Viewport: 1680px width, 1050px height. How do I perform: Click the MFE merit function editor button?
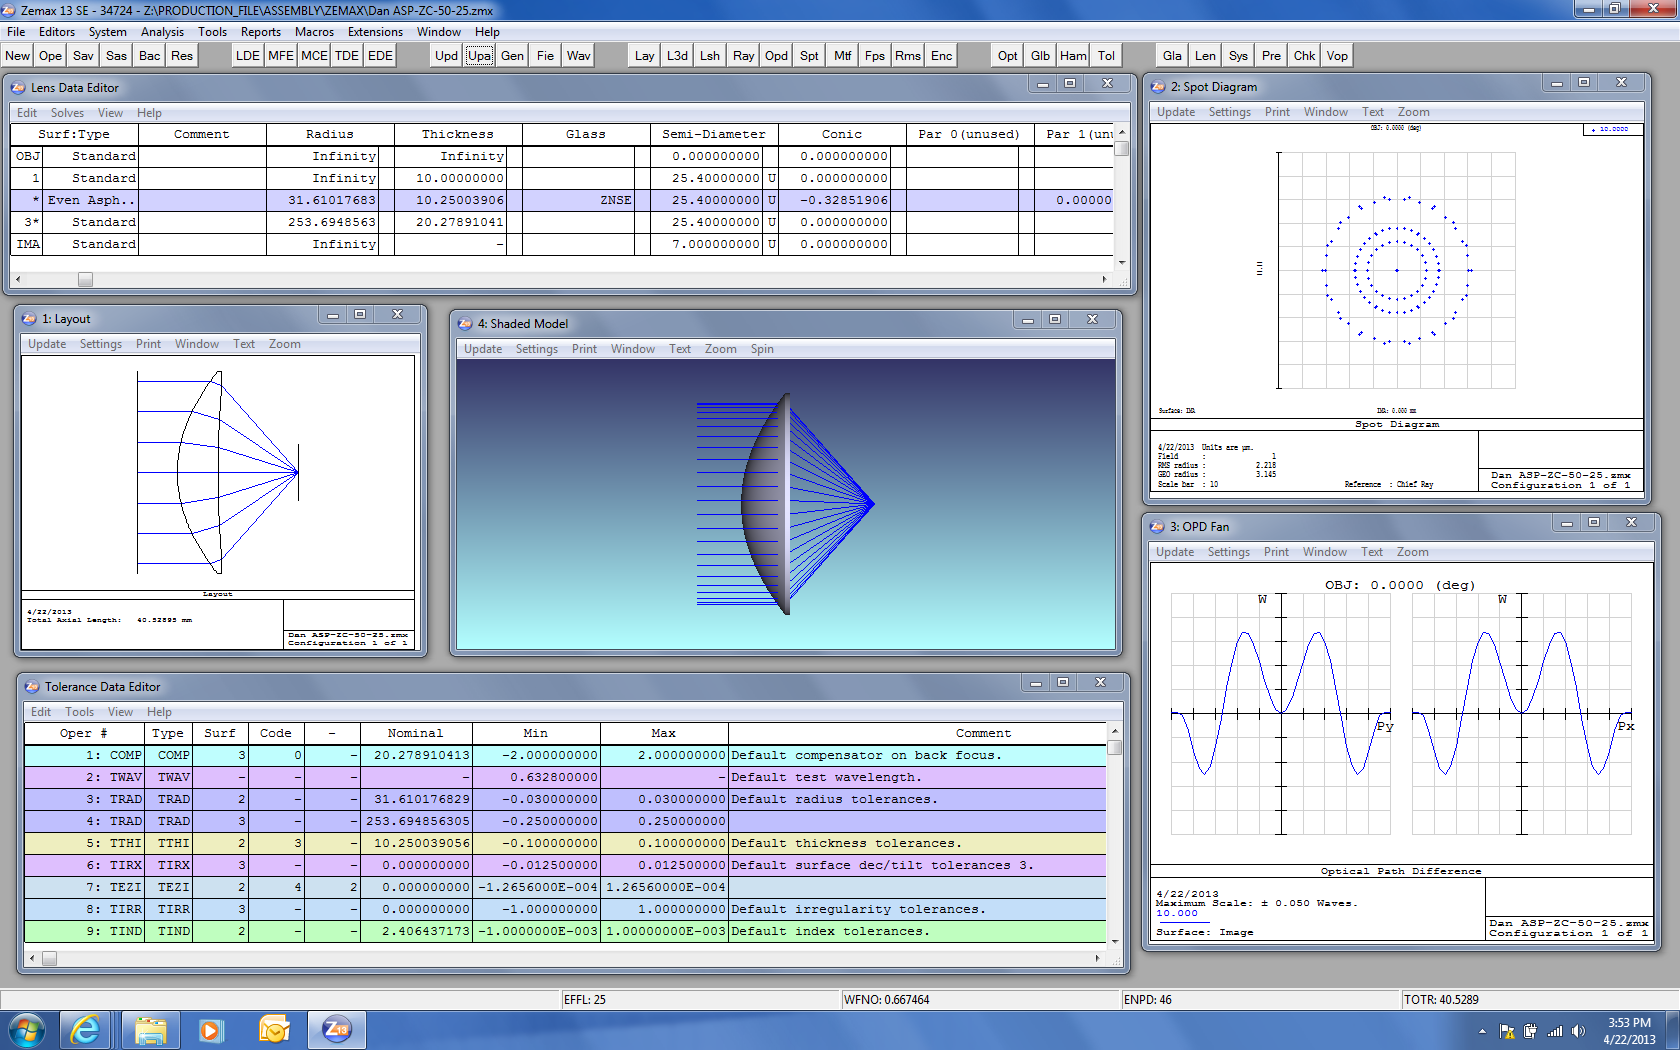(281, 56)
